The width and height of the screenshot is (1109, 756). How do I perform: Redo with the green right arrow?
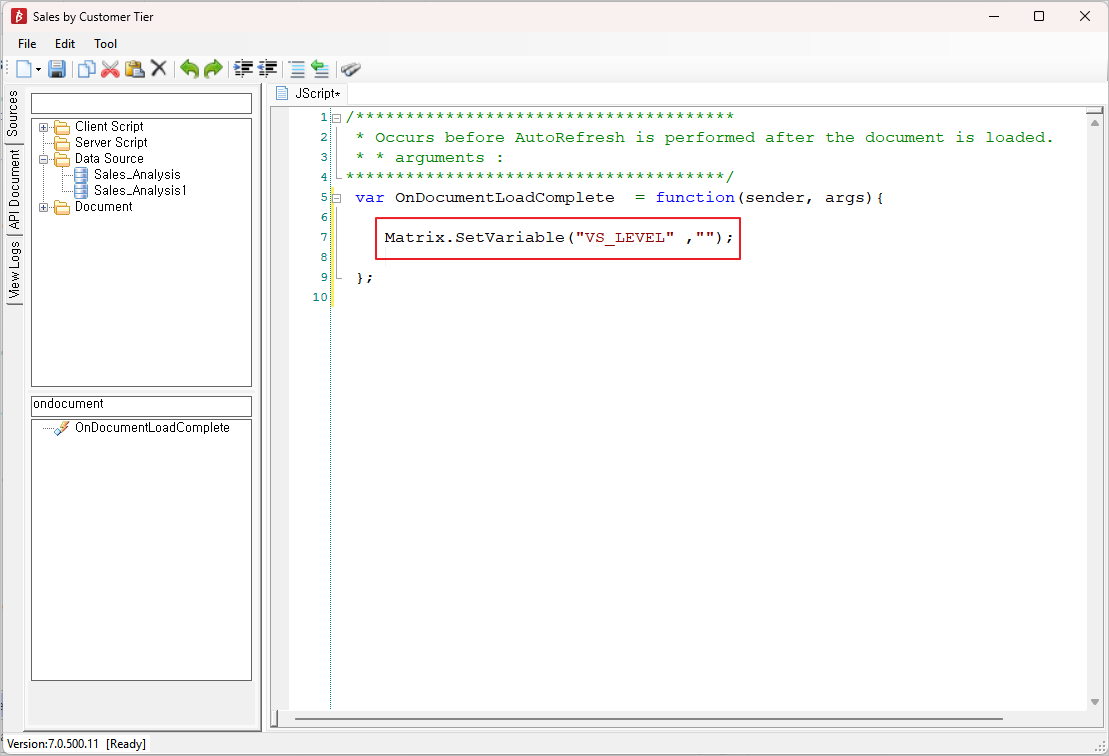point(213,69)
